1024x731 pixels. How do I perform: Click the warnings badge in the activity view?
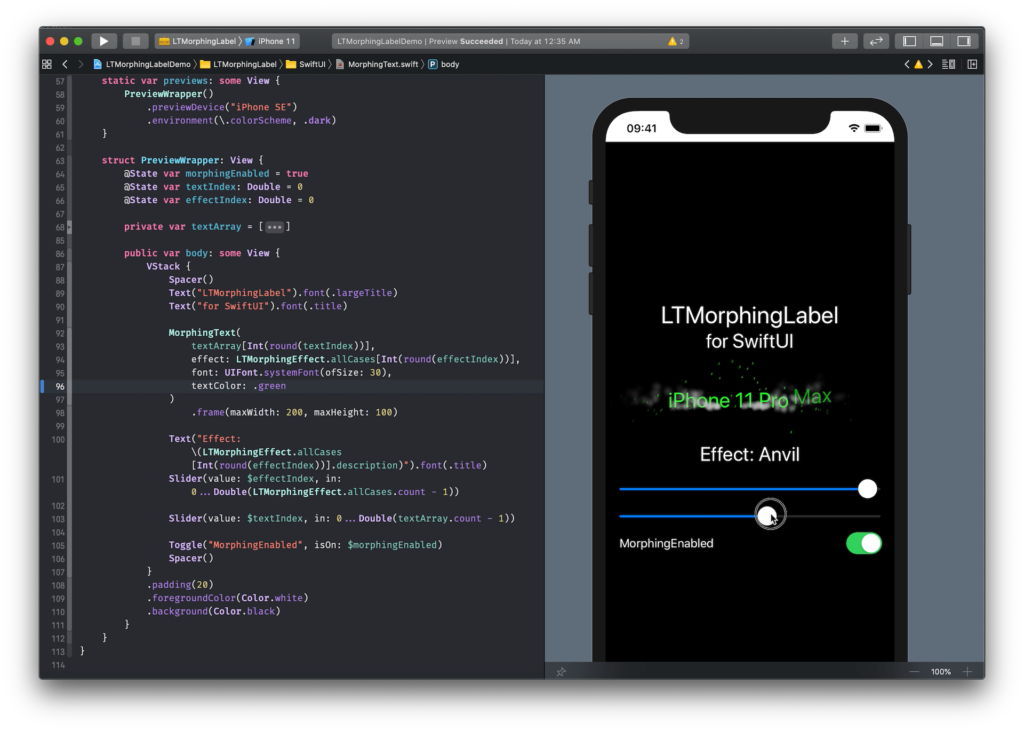[674, 41]
